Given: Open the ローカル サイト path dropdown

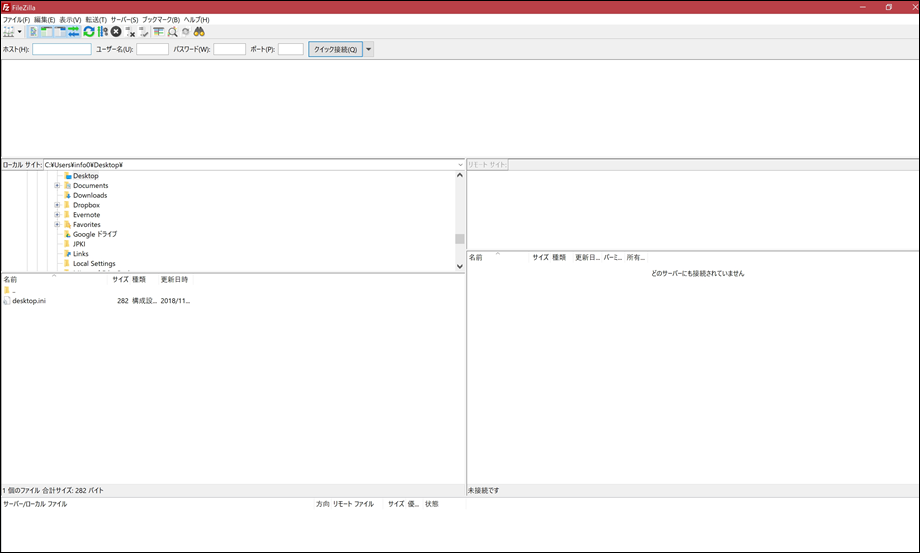Looking at the screenshot, I should click(461, 165).
